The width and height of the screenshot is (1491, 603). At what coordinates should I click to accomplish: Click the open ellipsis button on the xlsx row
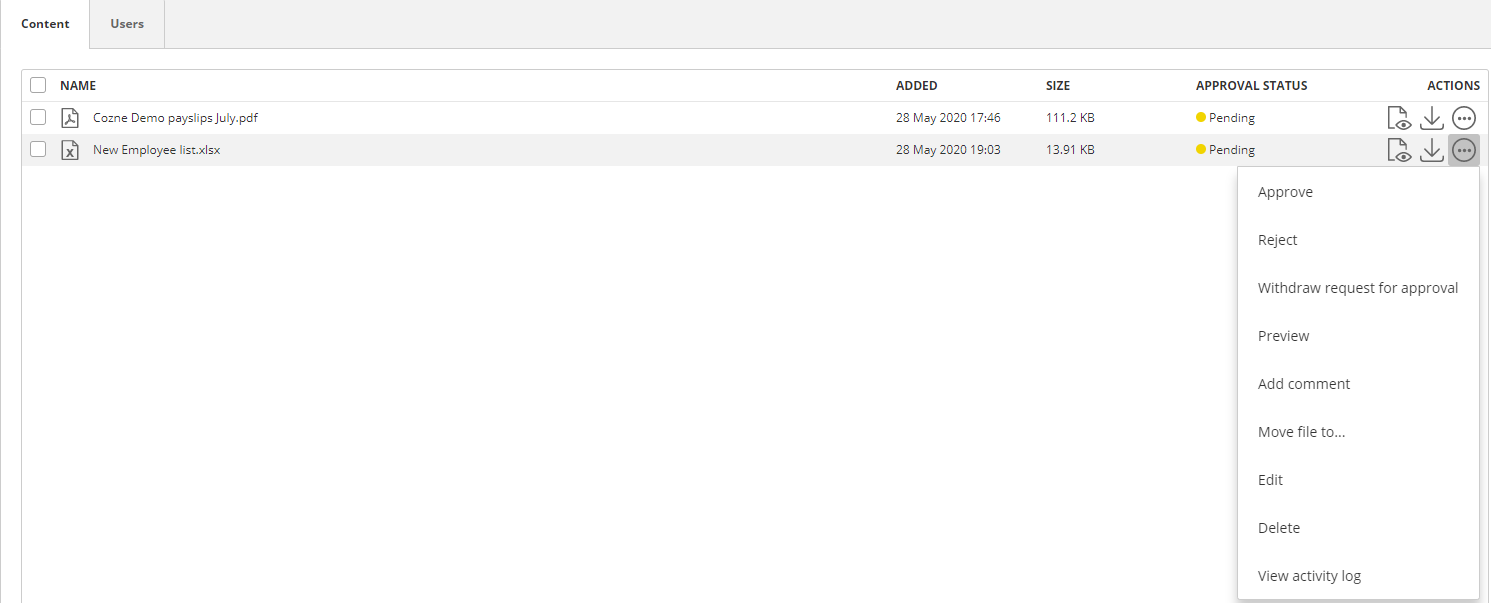pos(1463,149)
